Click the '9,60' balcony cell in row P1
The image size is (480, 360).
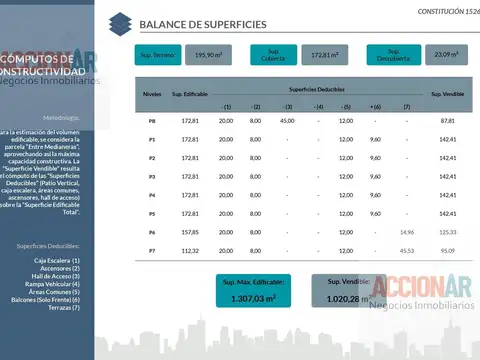click(x=375, y=140)
